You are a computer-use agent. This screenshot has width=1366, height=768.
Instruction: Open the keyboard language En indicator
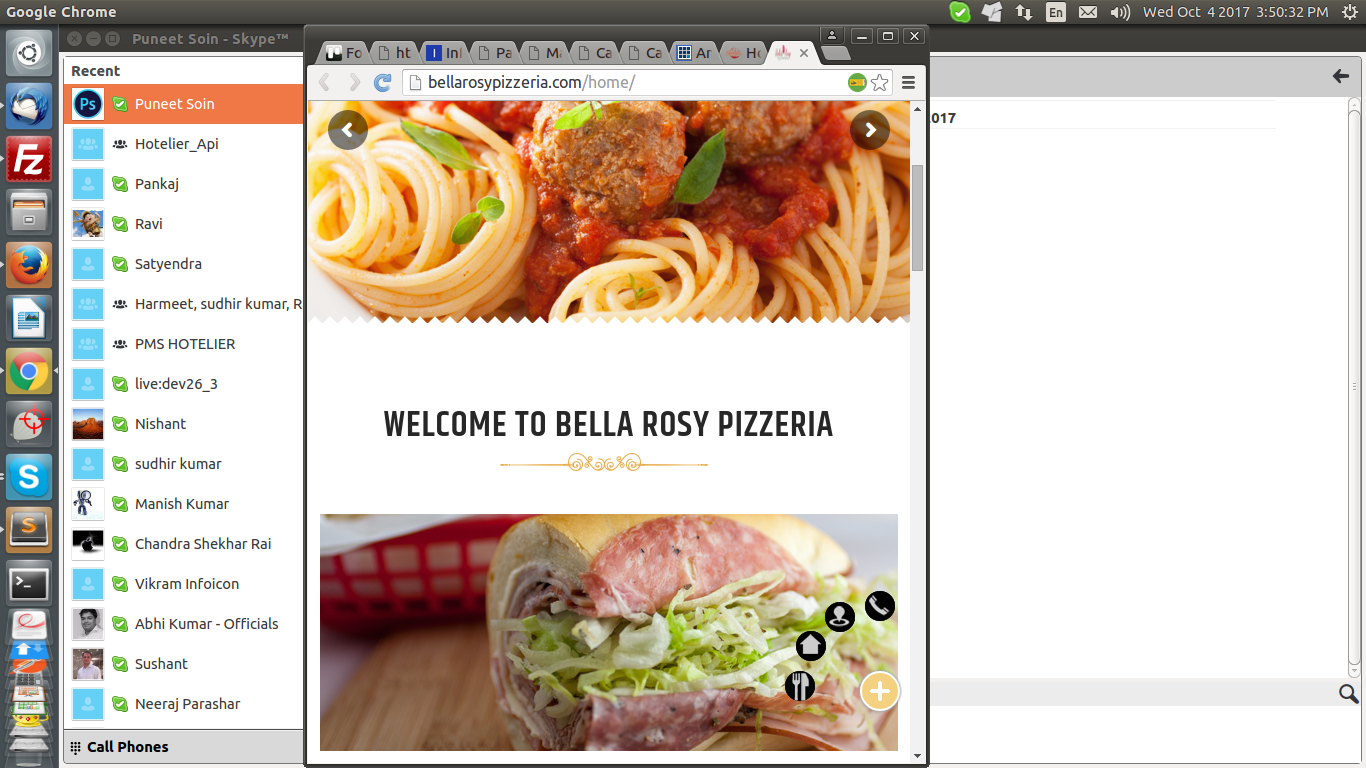(x=1055, y=12)
